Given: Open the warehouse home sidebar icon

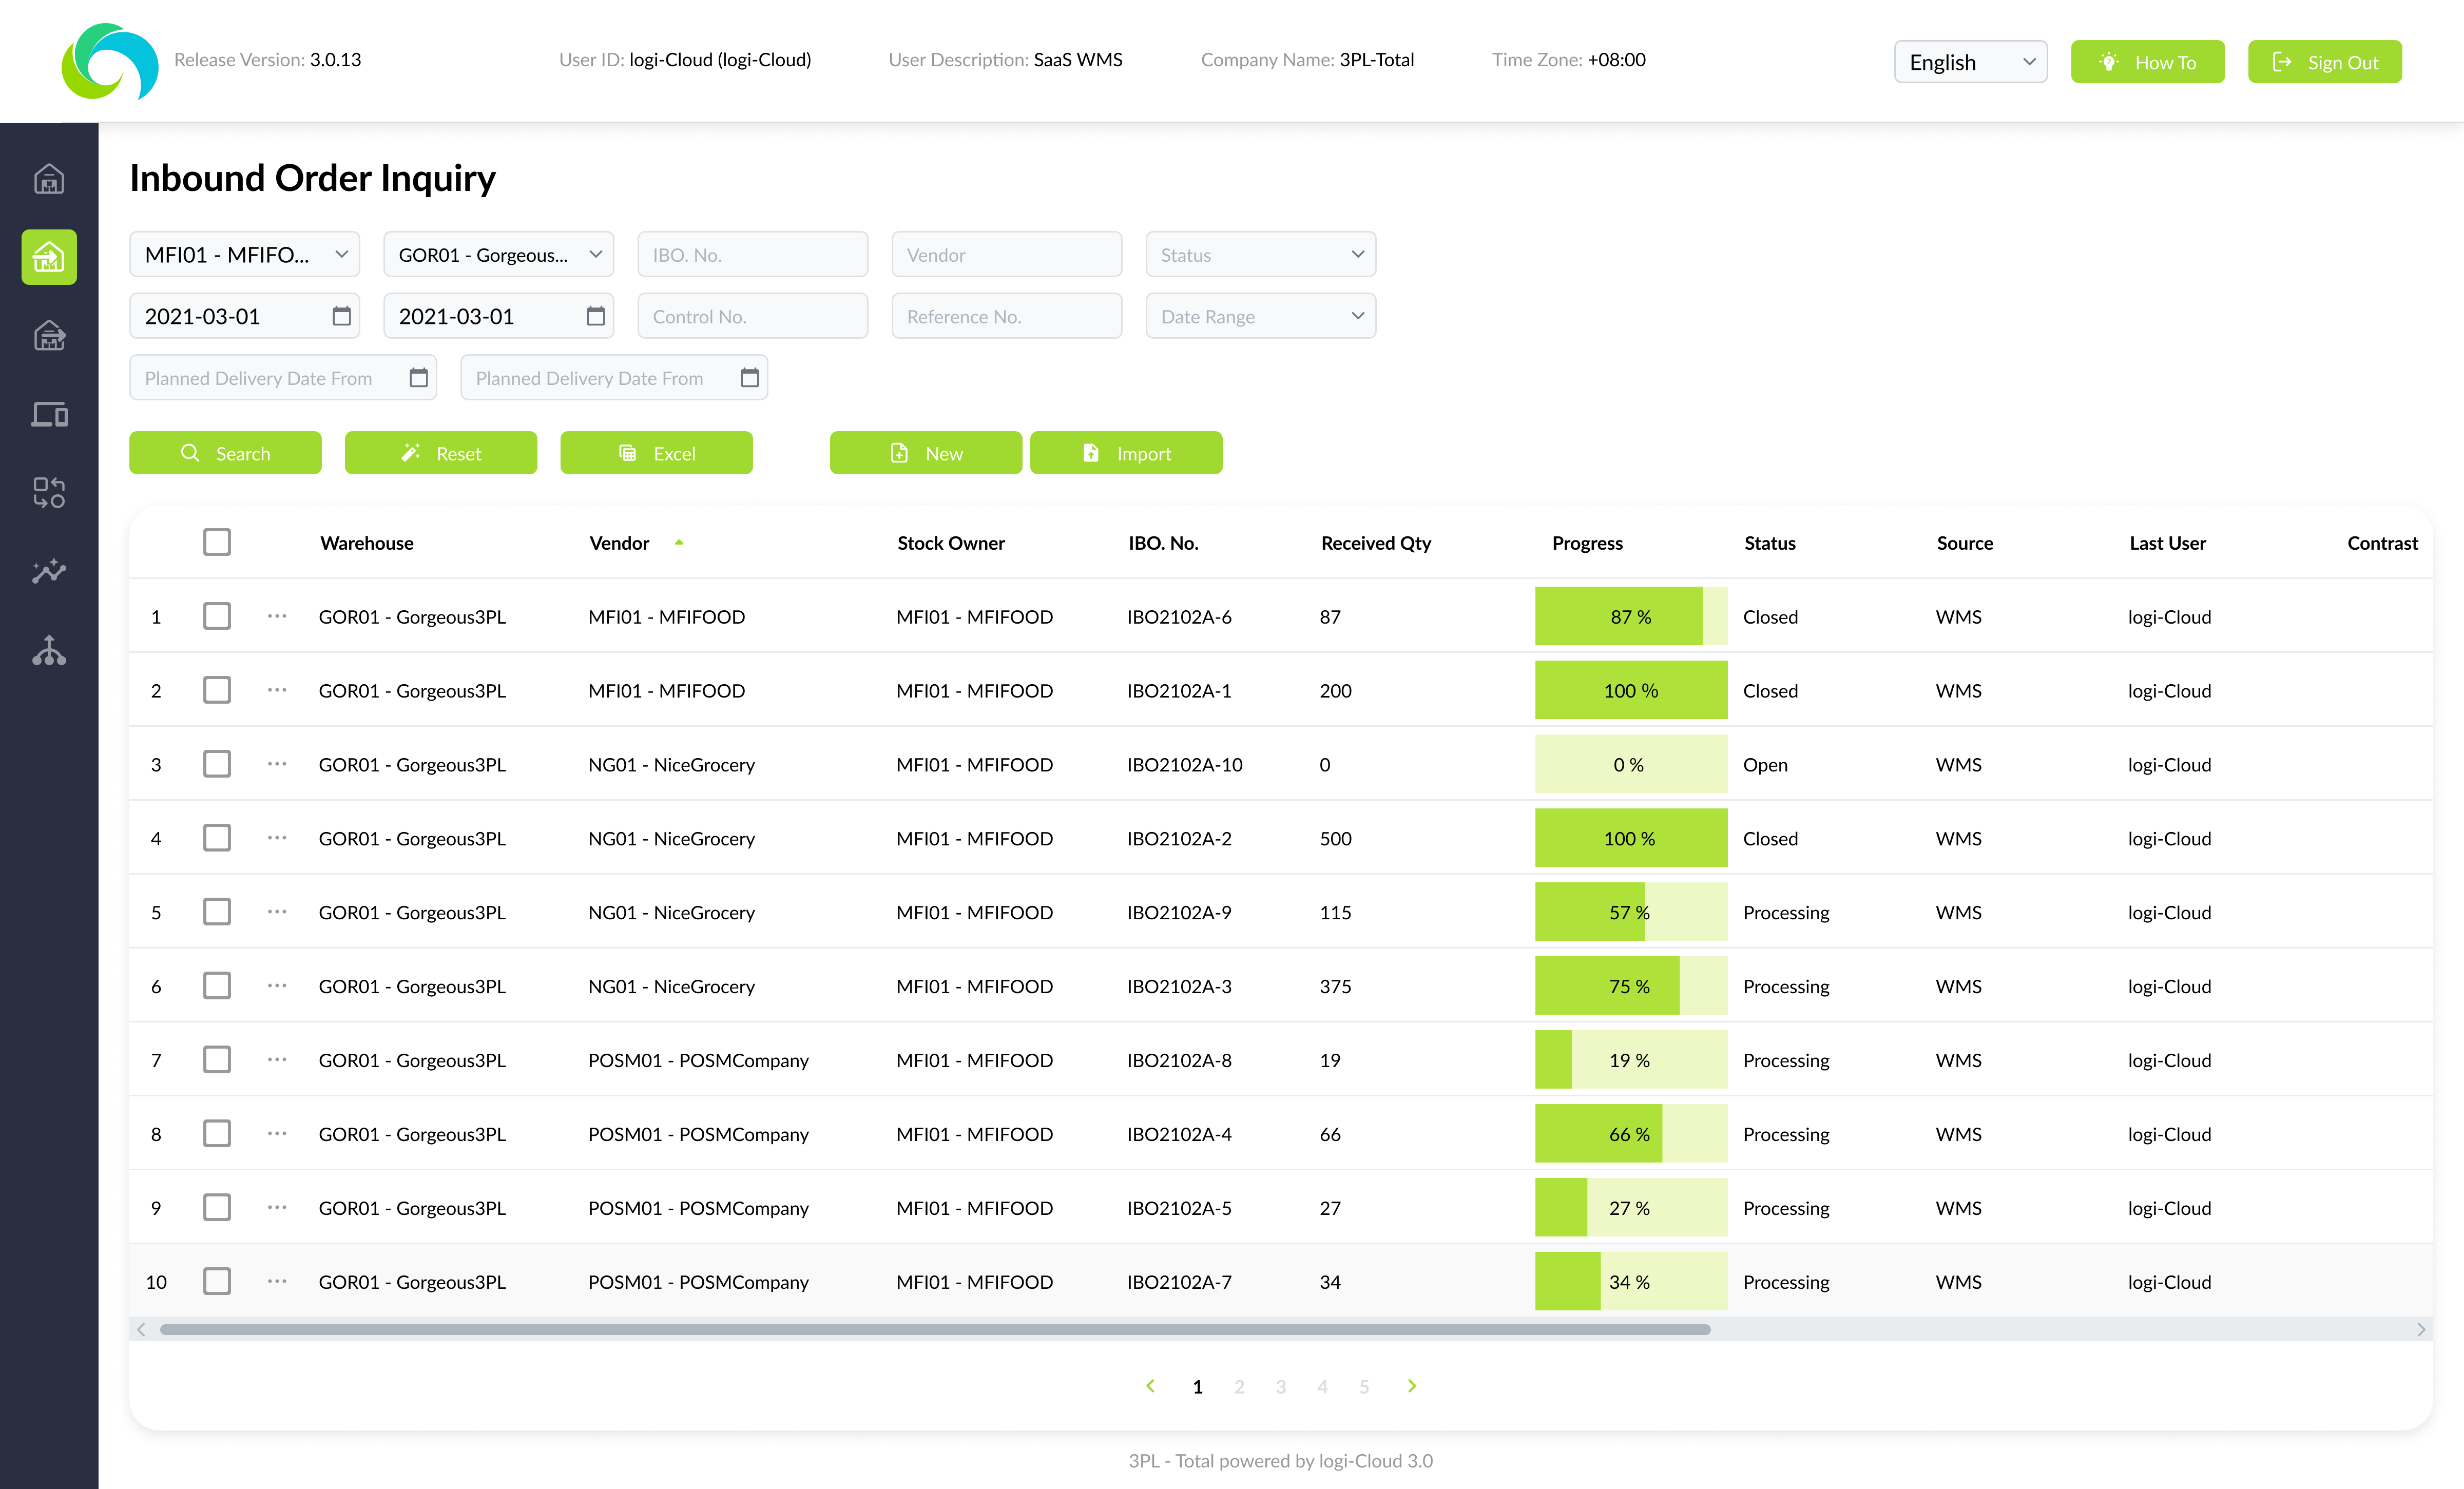Looking at the screenshot, I should click(48, 178).
